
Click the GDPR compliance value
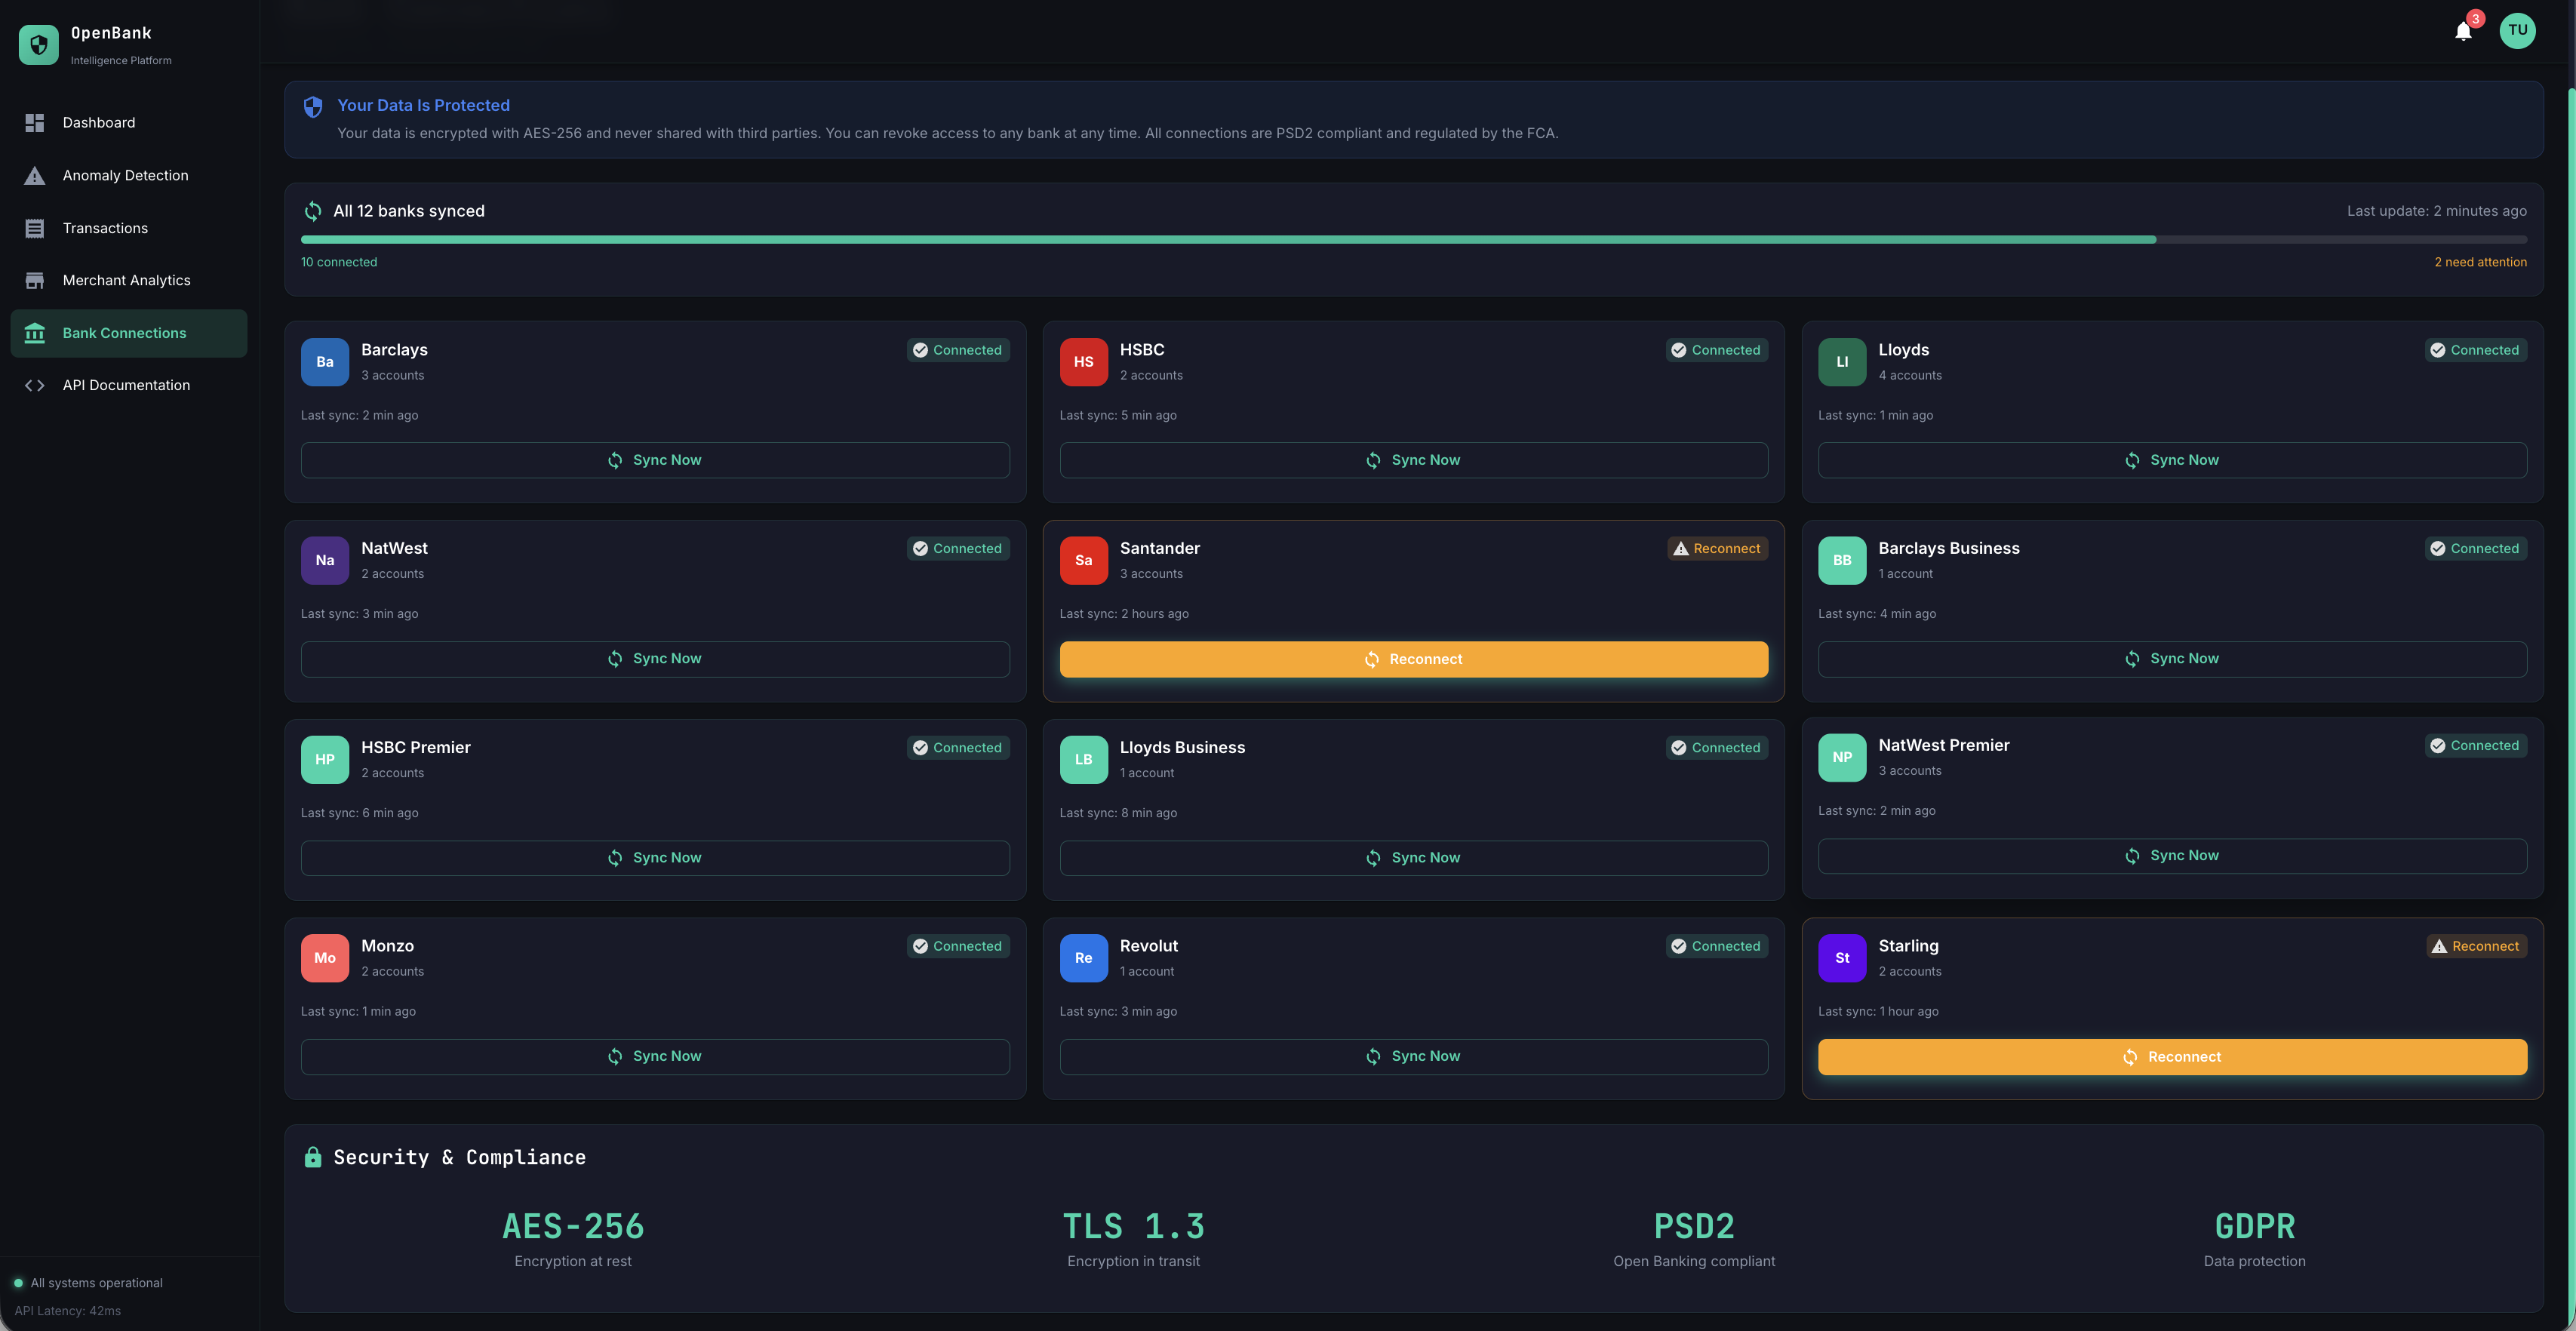(2254, 1226)
